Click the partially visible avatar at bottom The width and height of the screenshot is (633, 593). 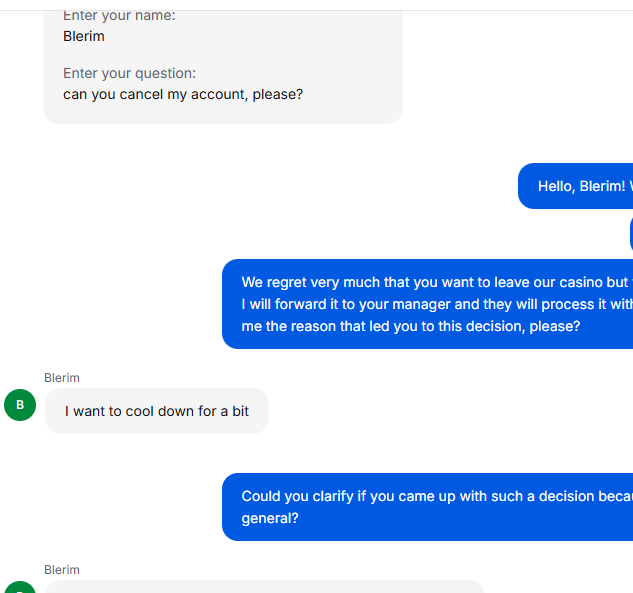tap(20, 587)
